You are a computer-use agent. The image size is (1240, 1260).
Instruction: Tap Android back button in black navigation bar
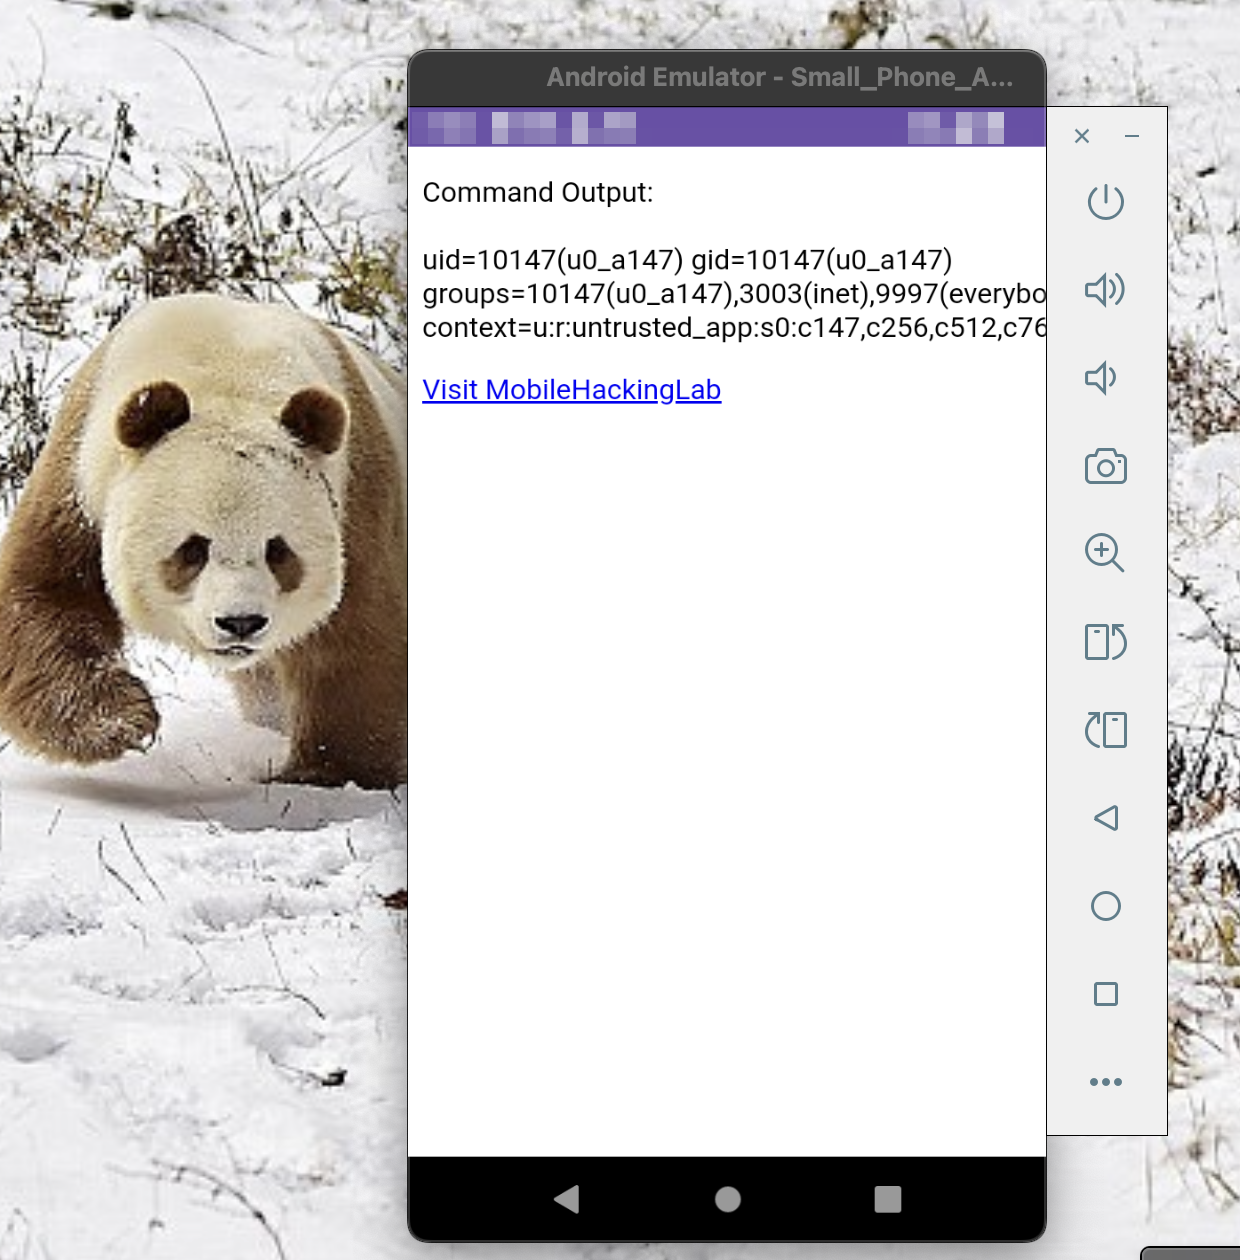pyautogui.click(x=567, y=1199)
